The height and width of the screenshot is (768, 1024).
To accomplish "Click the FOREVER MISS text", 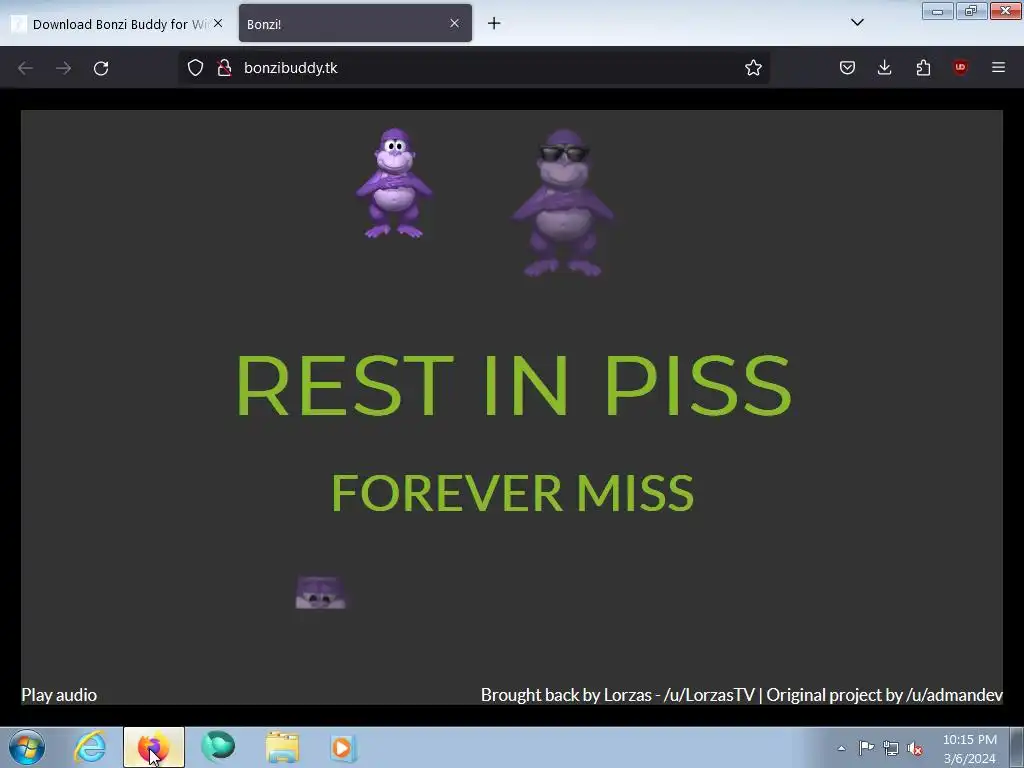I will (x=513, y=493).
